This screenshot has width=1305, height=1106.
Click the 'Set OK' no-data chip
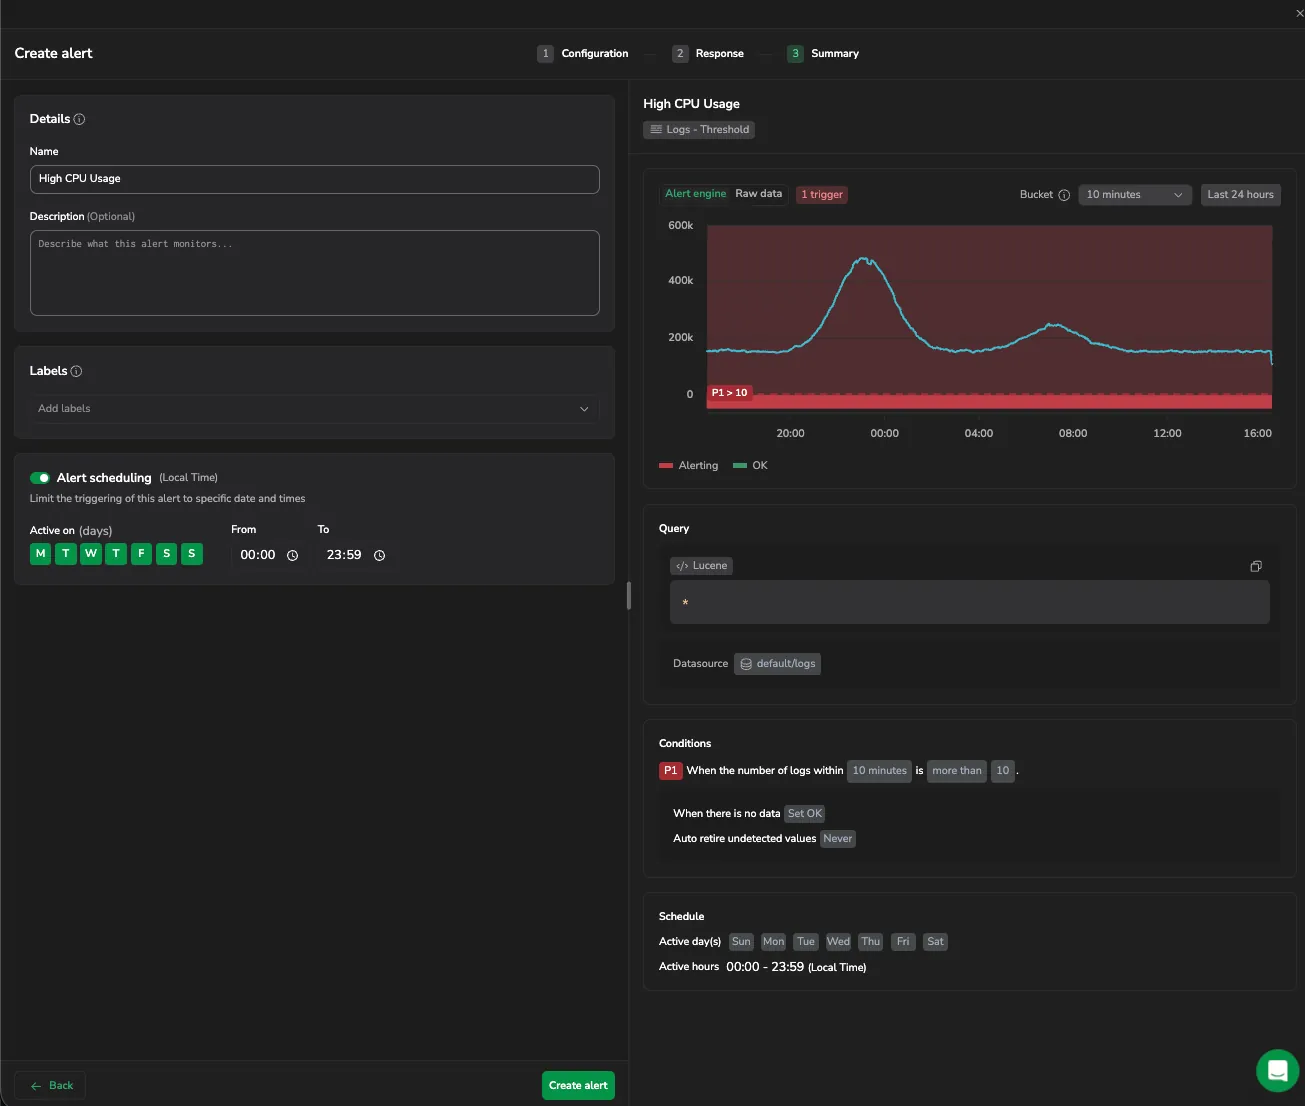pos(805,814)
